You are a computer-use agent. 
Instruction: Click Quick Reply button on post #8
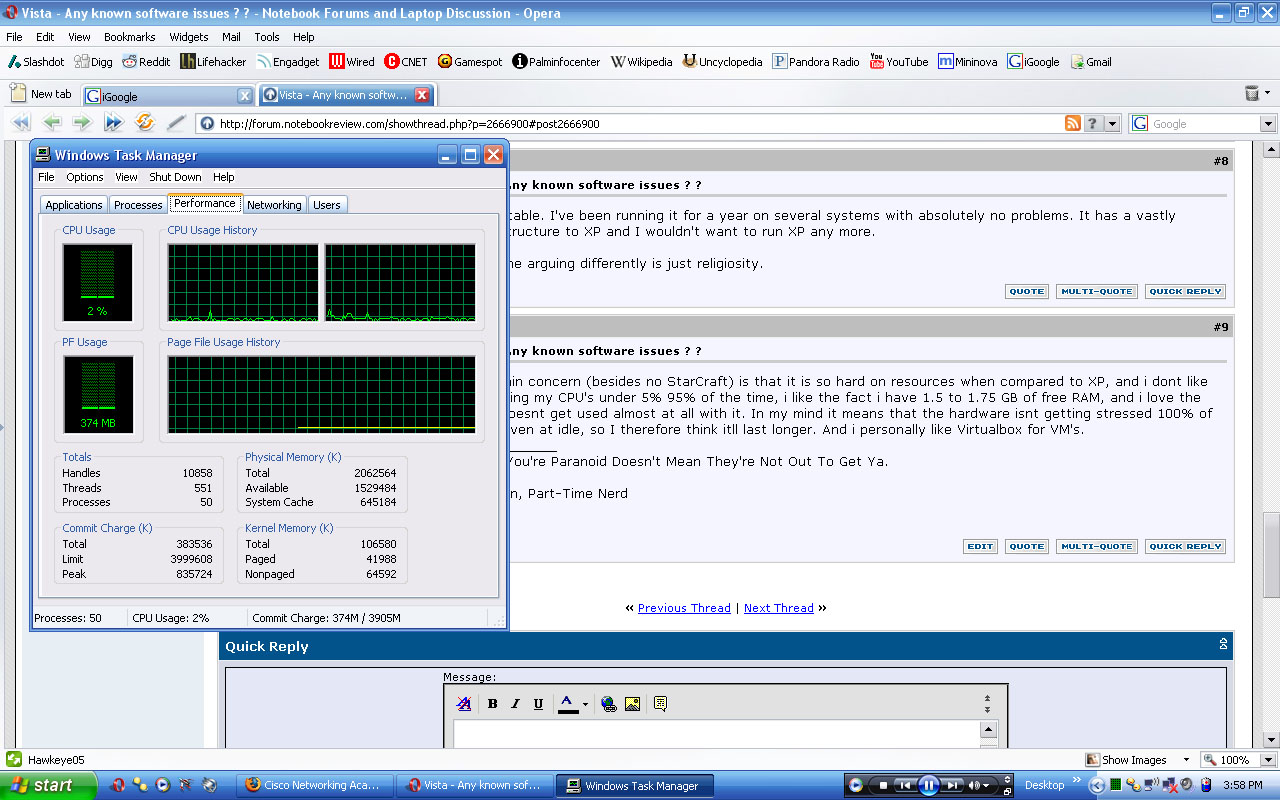pos(1185,291)
